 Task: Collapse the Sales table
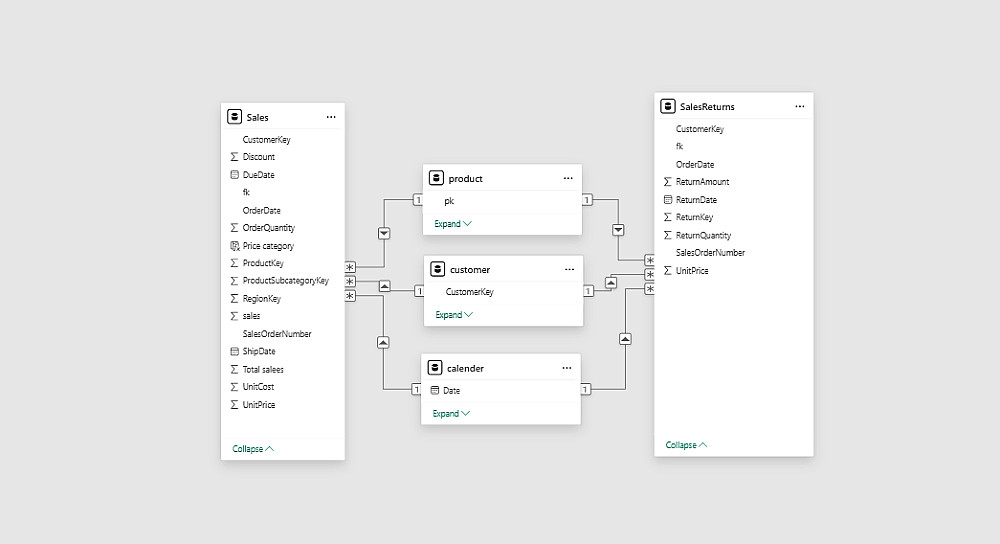click(x=253, y=449)
